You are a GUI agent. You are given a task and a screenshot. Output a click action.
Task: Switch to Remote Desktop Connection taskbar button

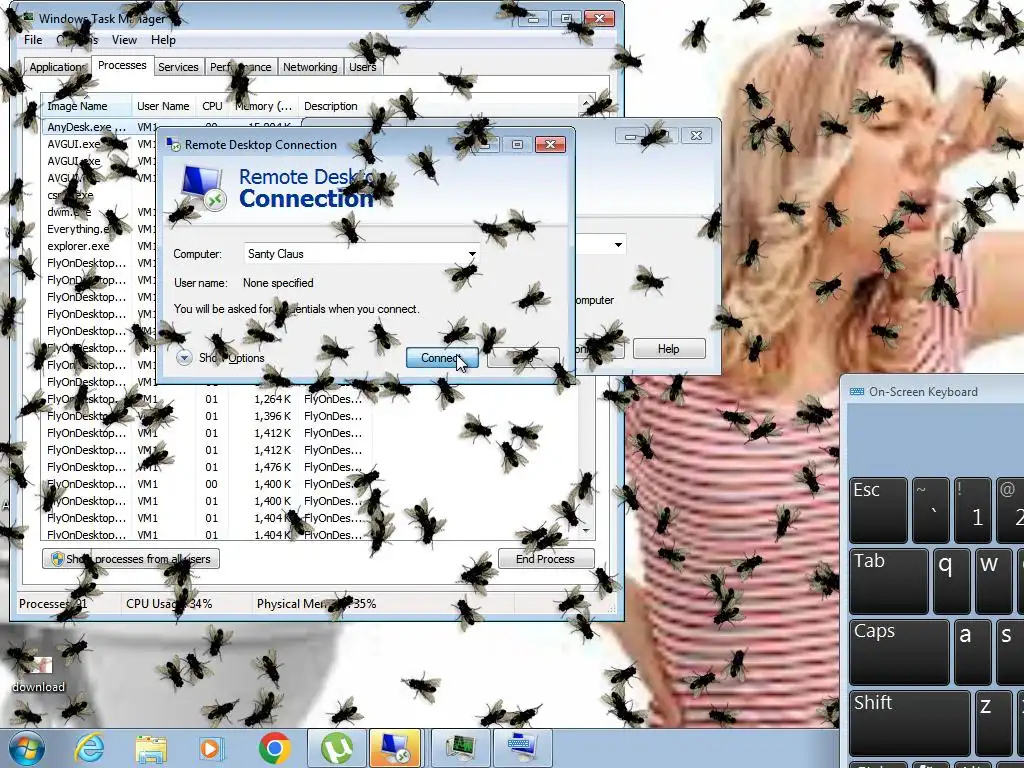(x=395, y=748)
